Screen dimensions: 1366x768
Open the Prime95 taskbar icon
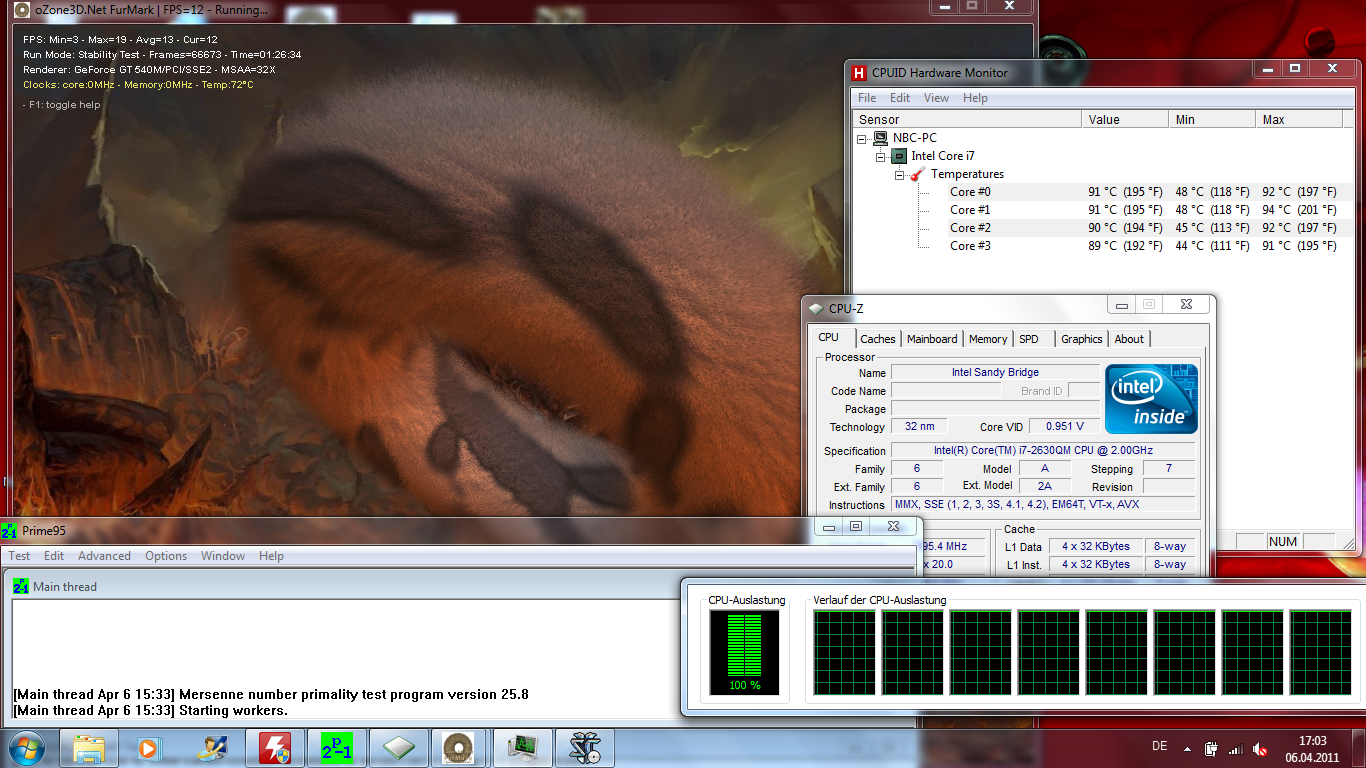[336, 748]
